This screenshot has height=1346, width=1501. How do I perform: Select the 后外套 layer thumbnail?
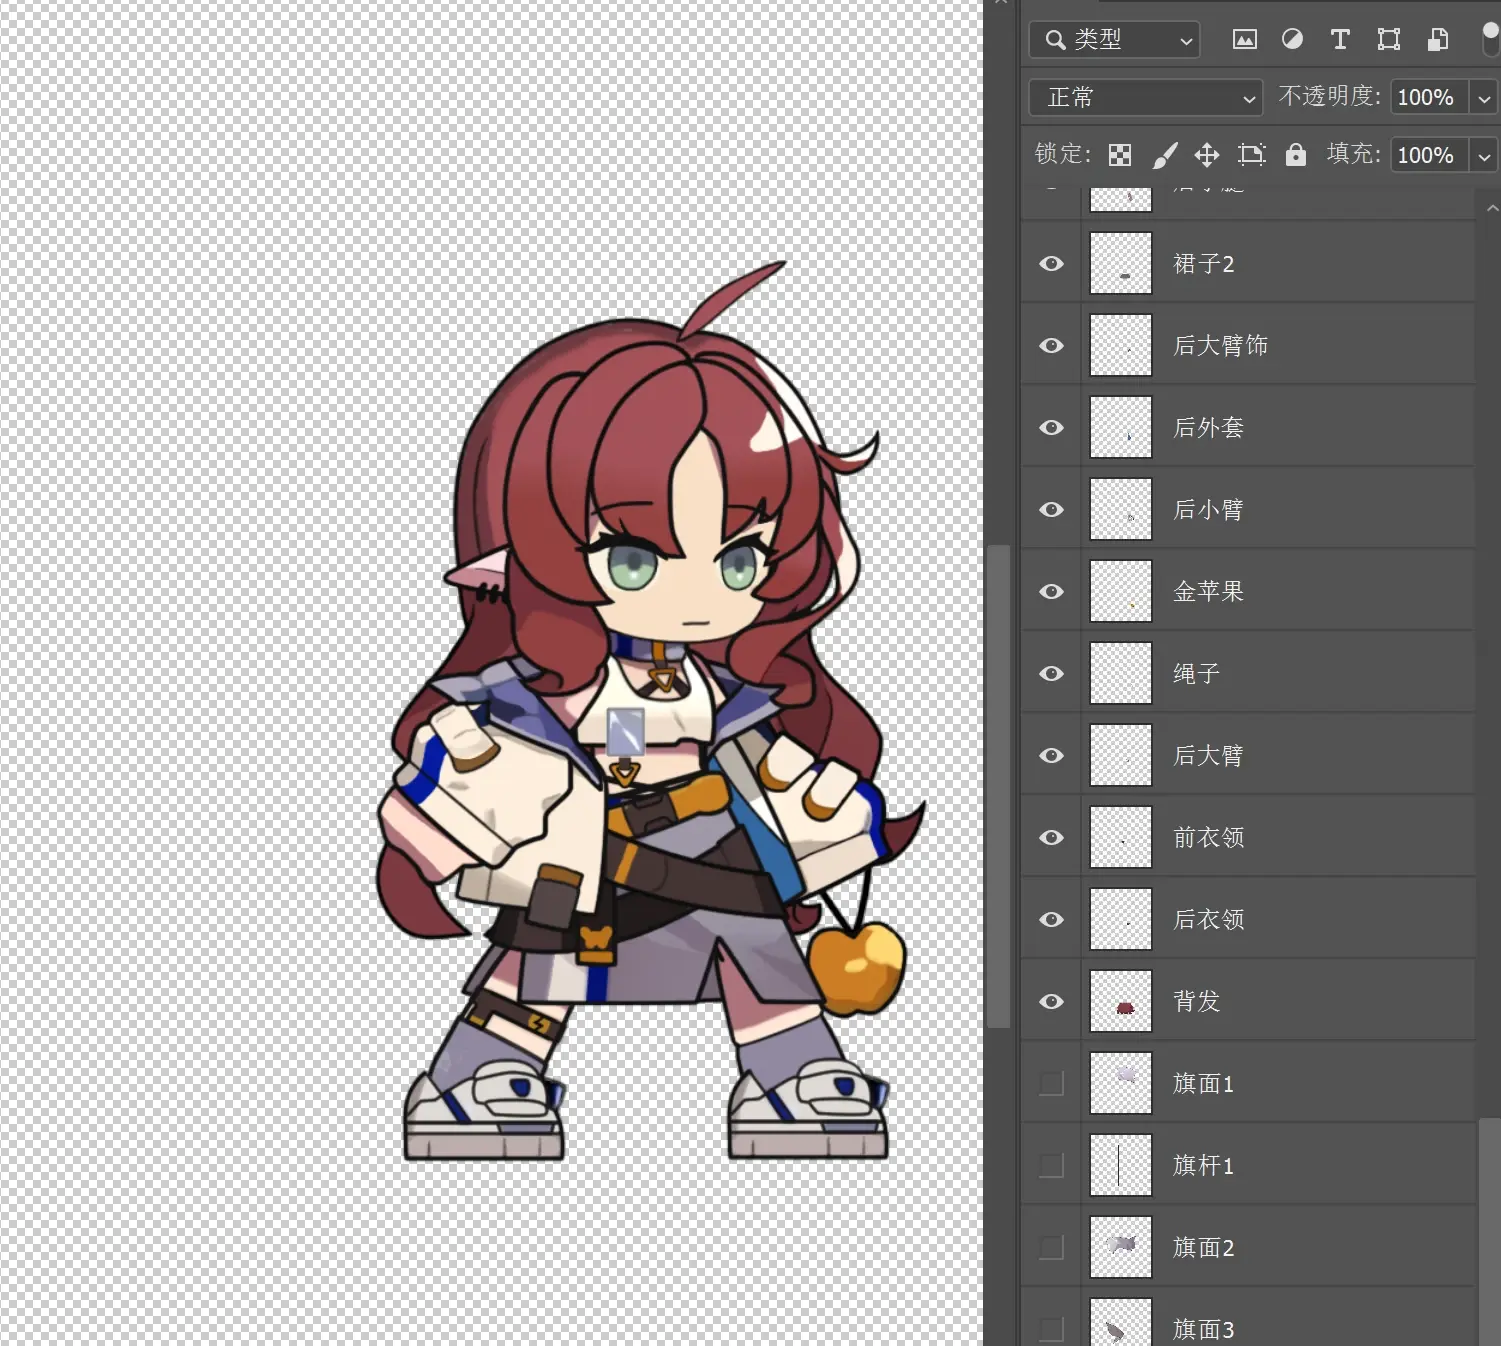[x=1120, y=428]
